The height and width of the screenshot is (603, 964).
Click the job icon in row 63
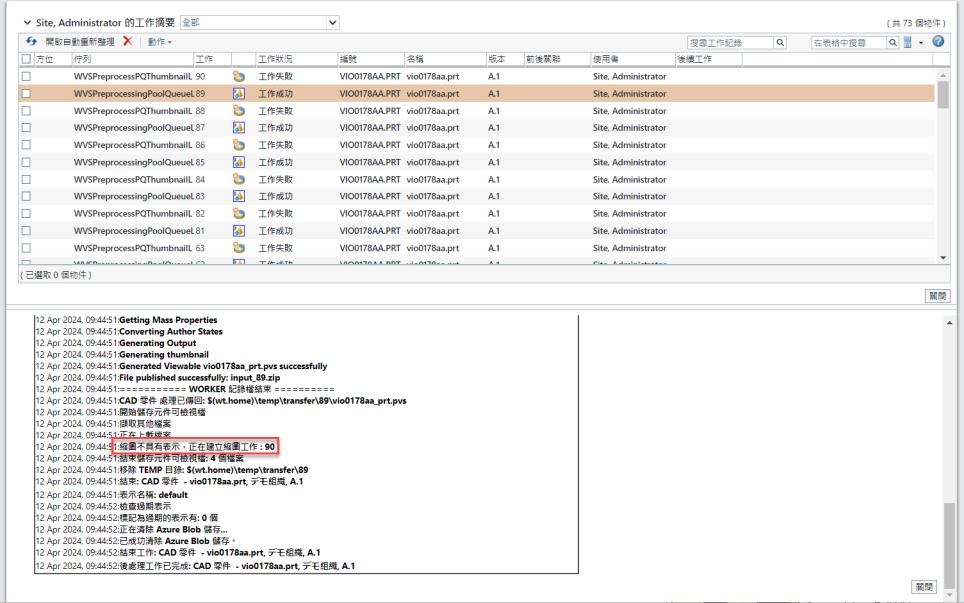[239, 248]
